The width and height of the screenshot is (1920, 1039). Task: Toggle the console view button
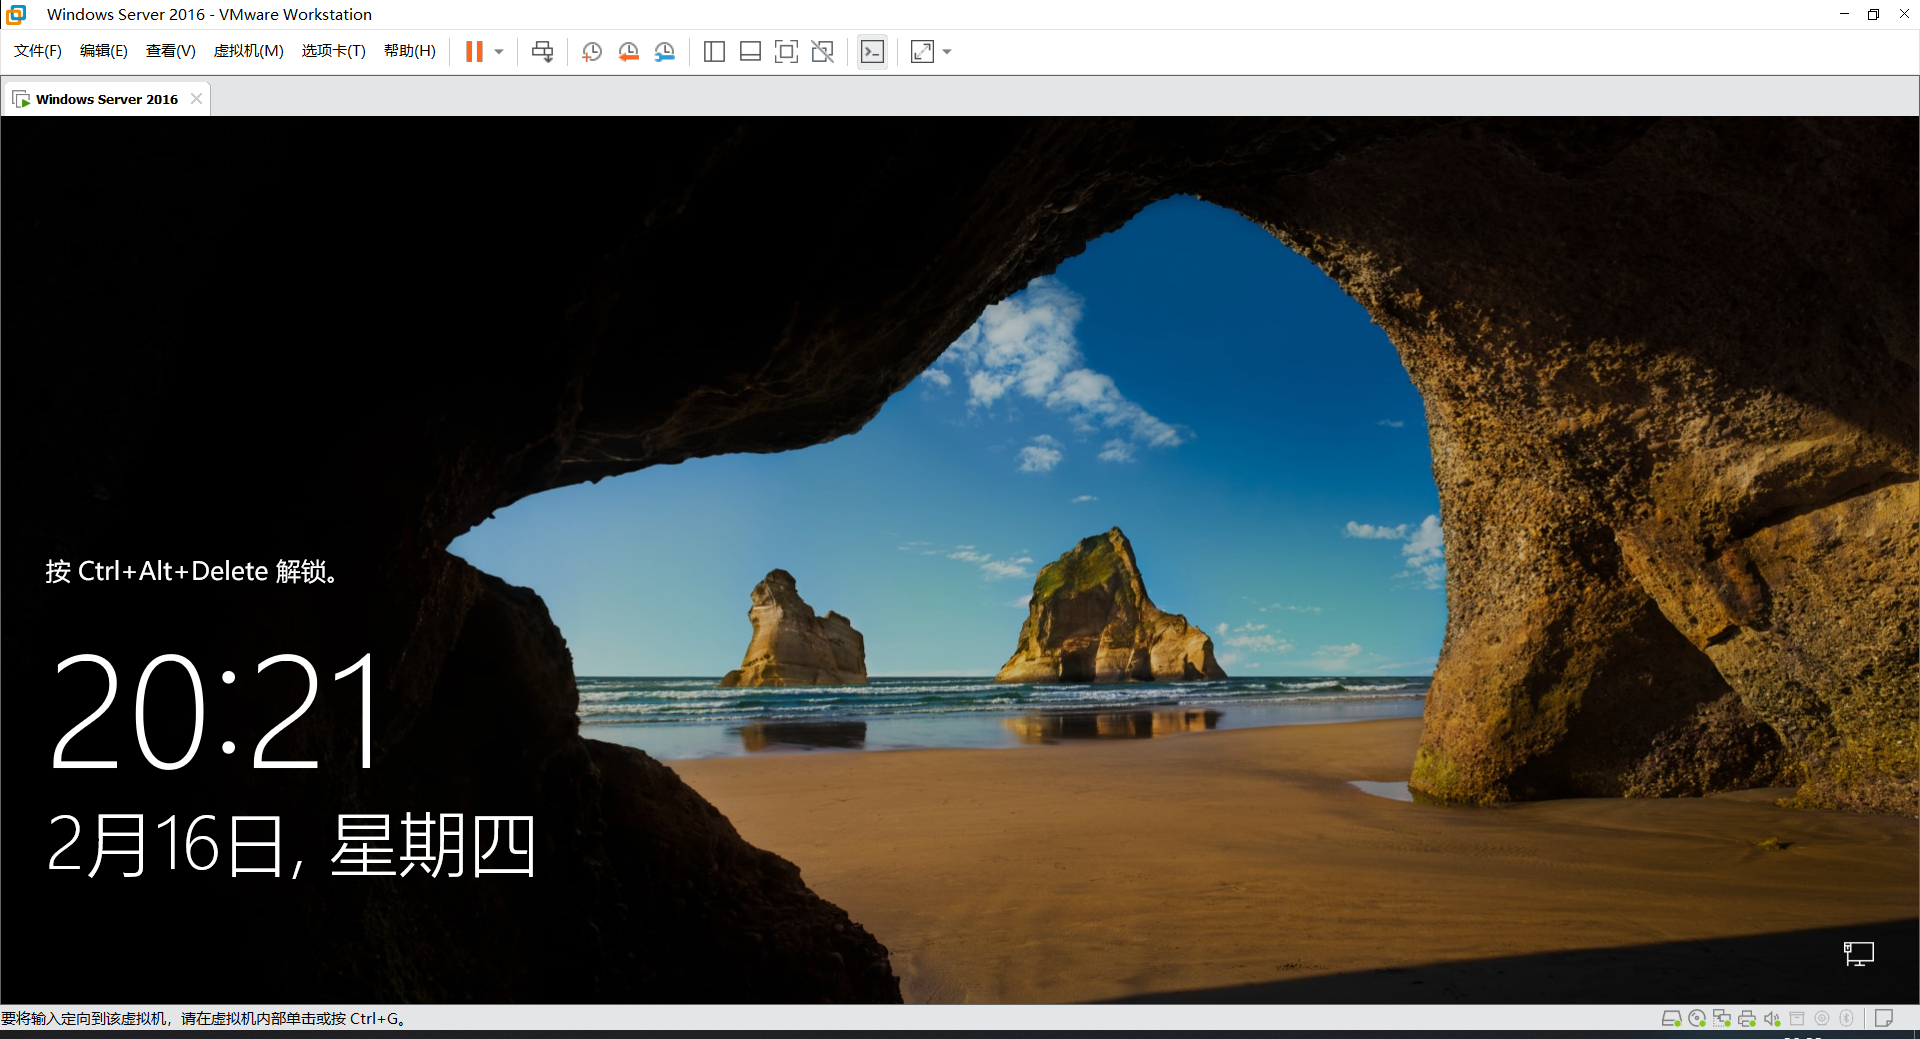point(872,52)
